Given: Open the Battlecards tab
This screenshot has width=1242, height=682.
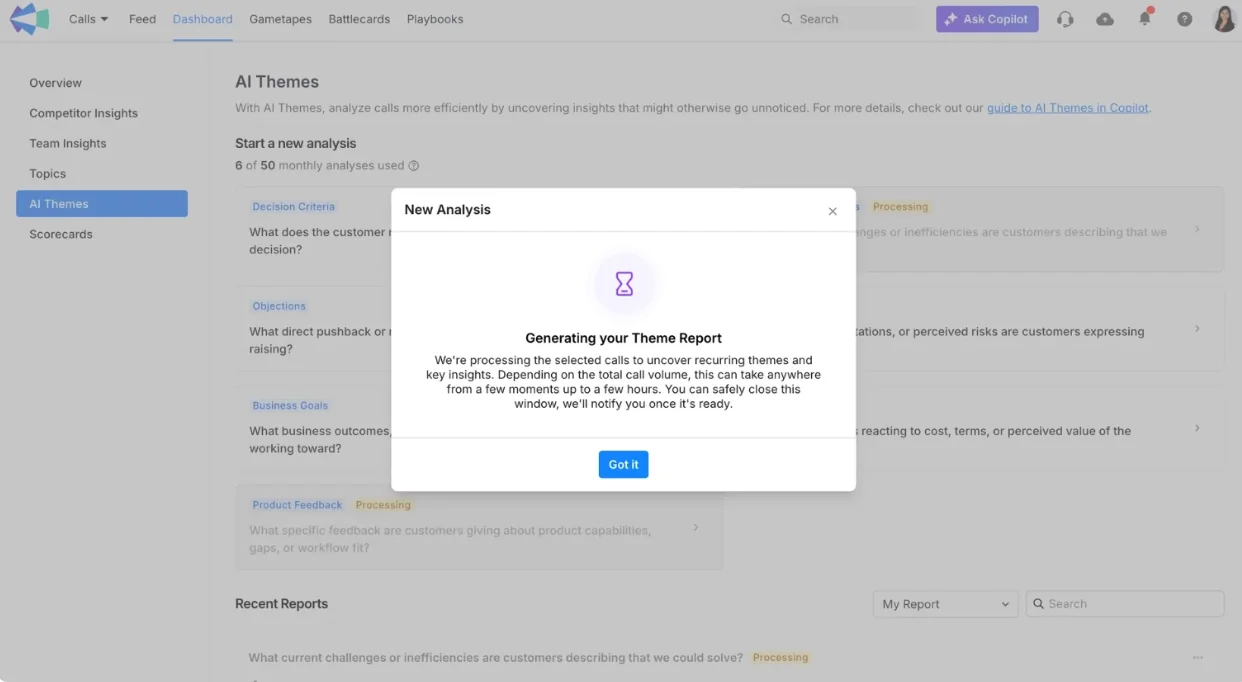Looking at the screenshot, I should 359,19.
